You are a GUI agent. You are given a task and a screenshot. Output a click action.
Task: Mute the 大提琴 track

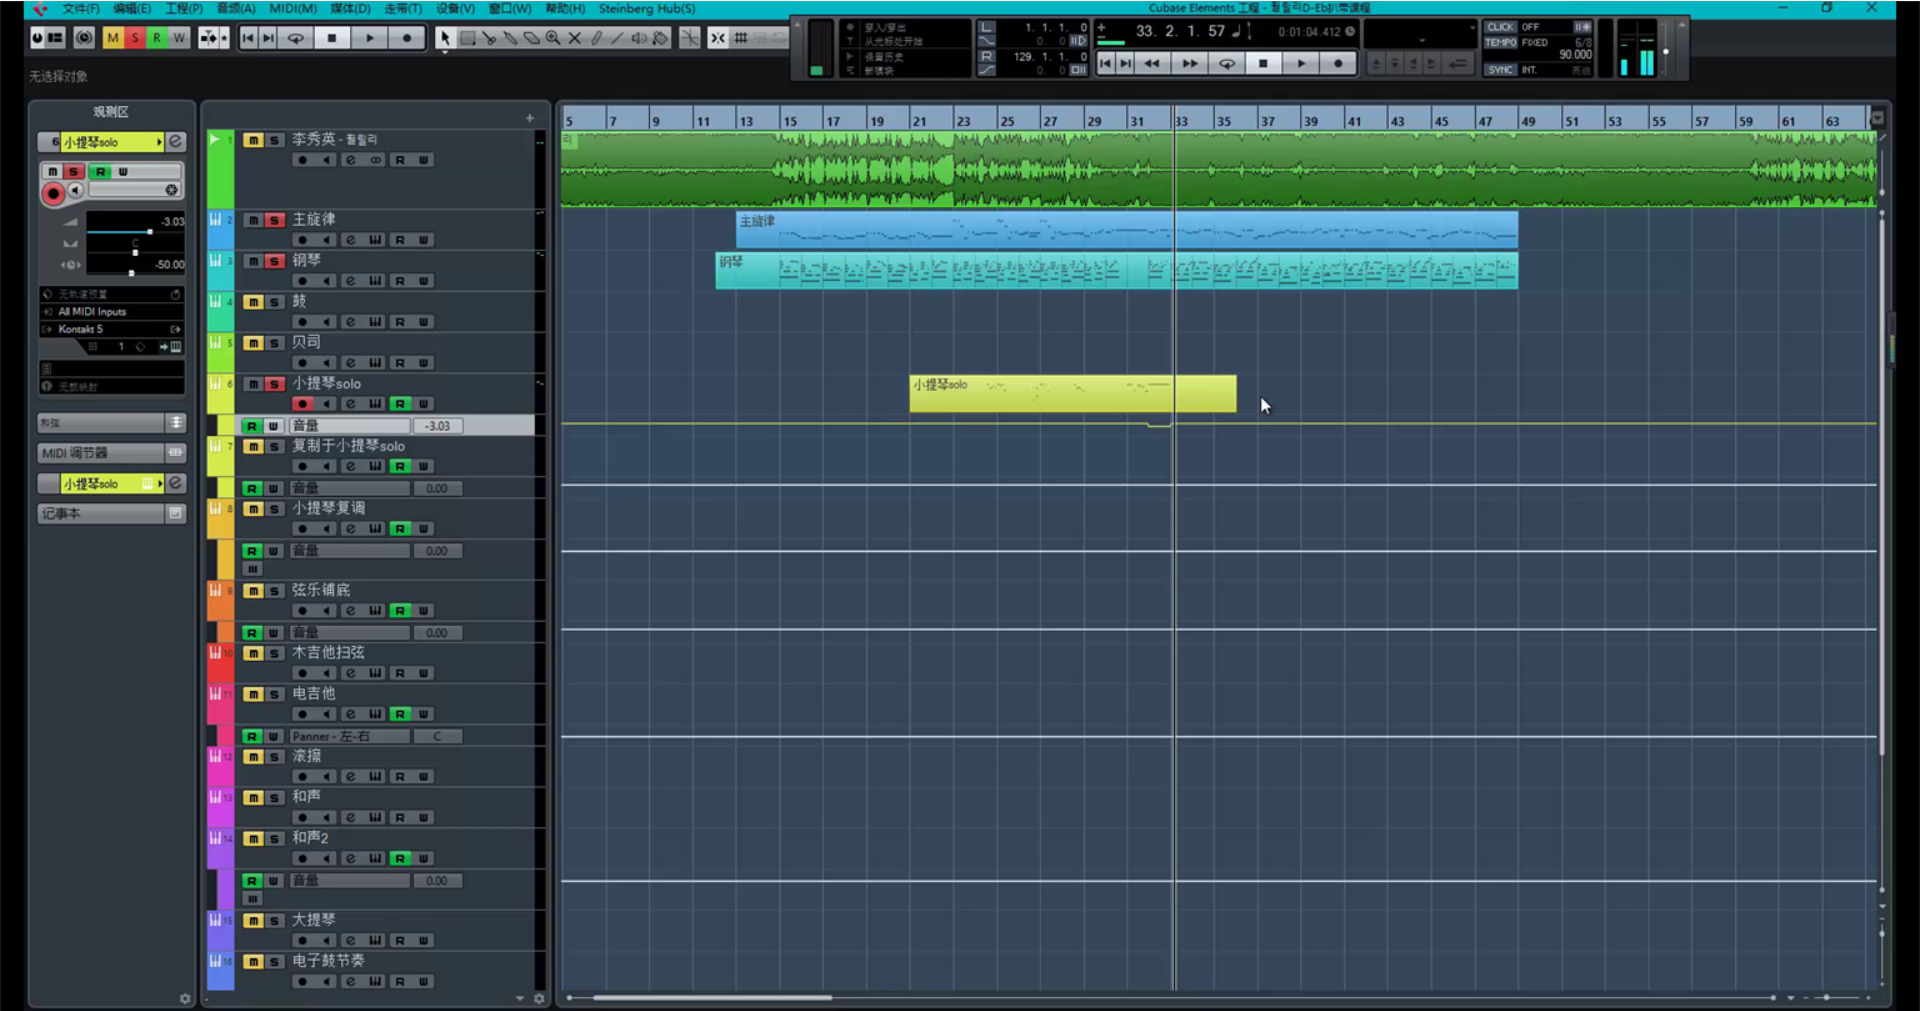click(254, 921)
